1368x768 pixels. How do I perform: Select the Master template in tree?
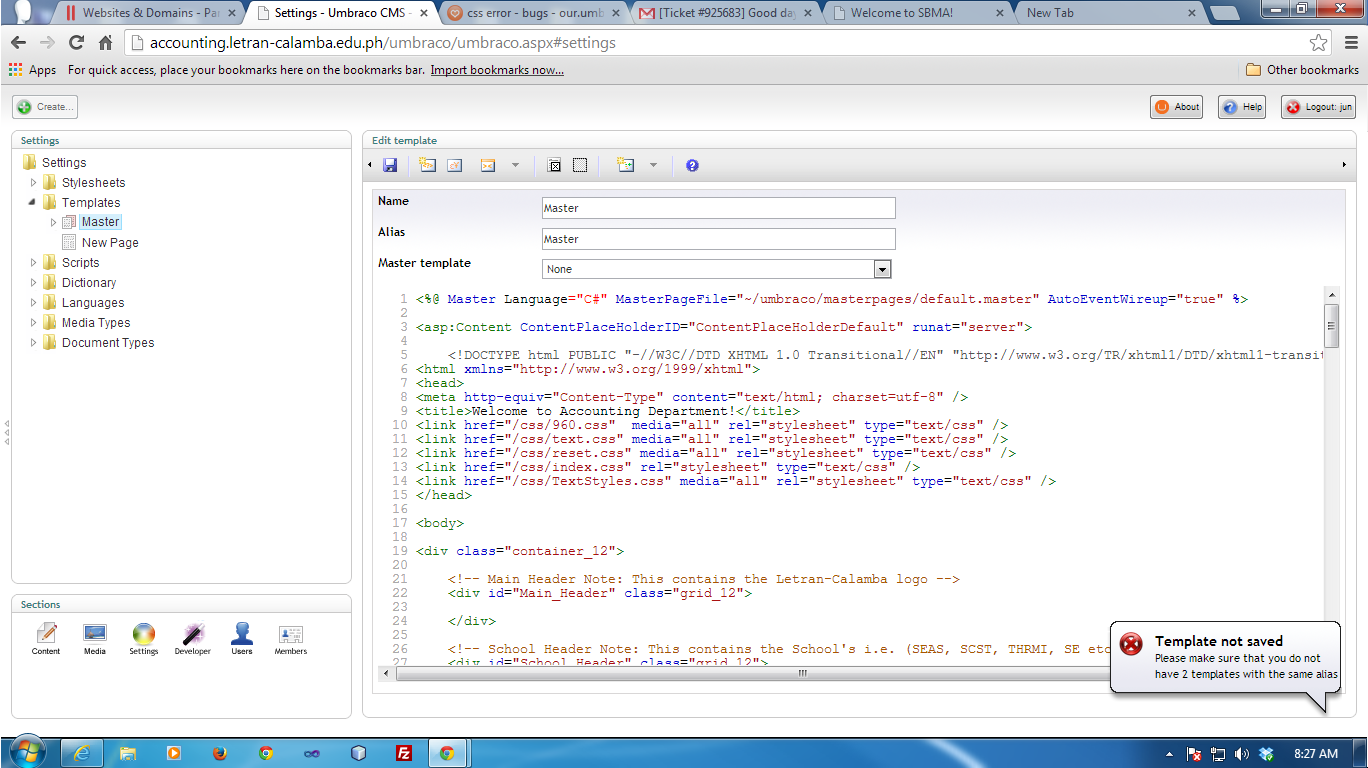coord(100,222)
